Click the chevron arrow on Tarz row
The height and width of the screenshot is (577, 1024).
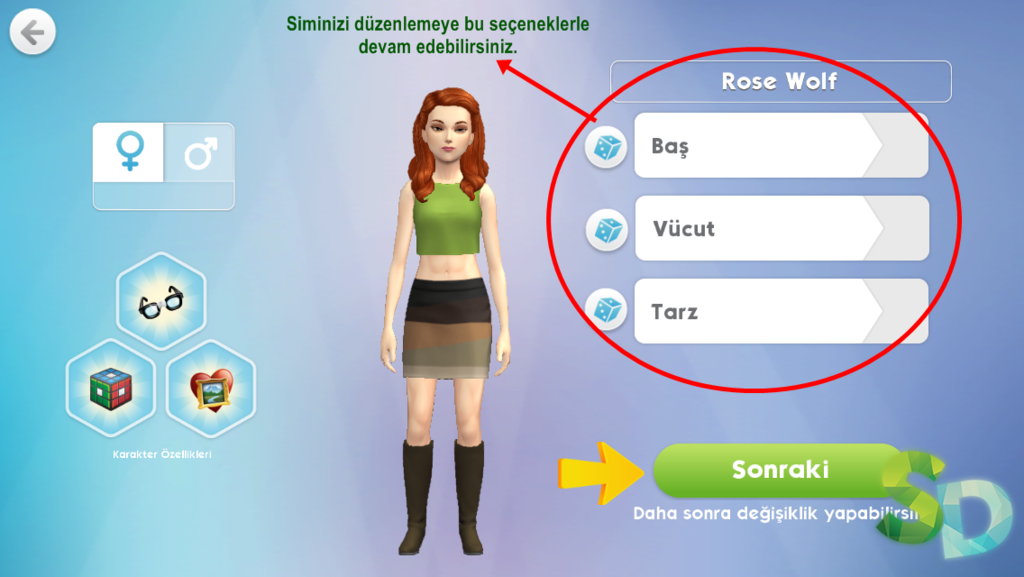pyautogui.click(x=895, y=311)
